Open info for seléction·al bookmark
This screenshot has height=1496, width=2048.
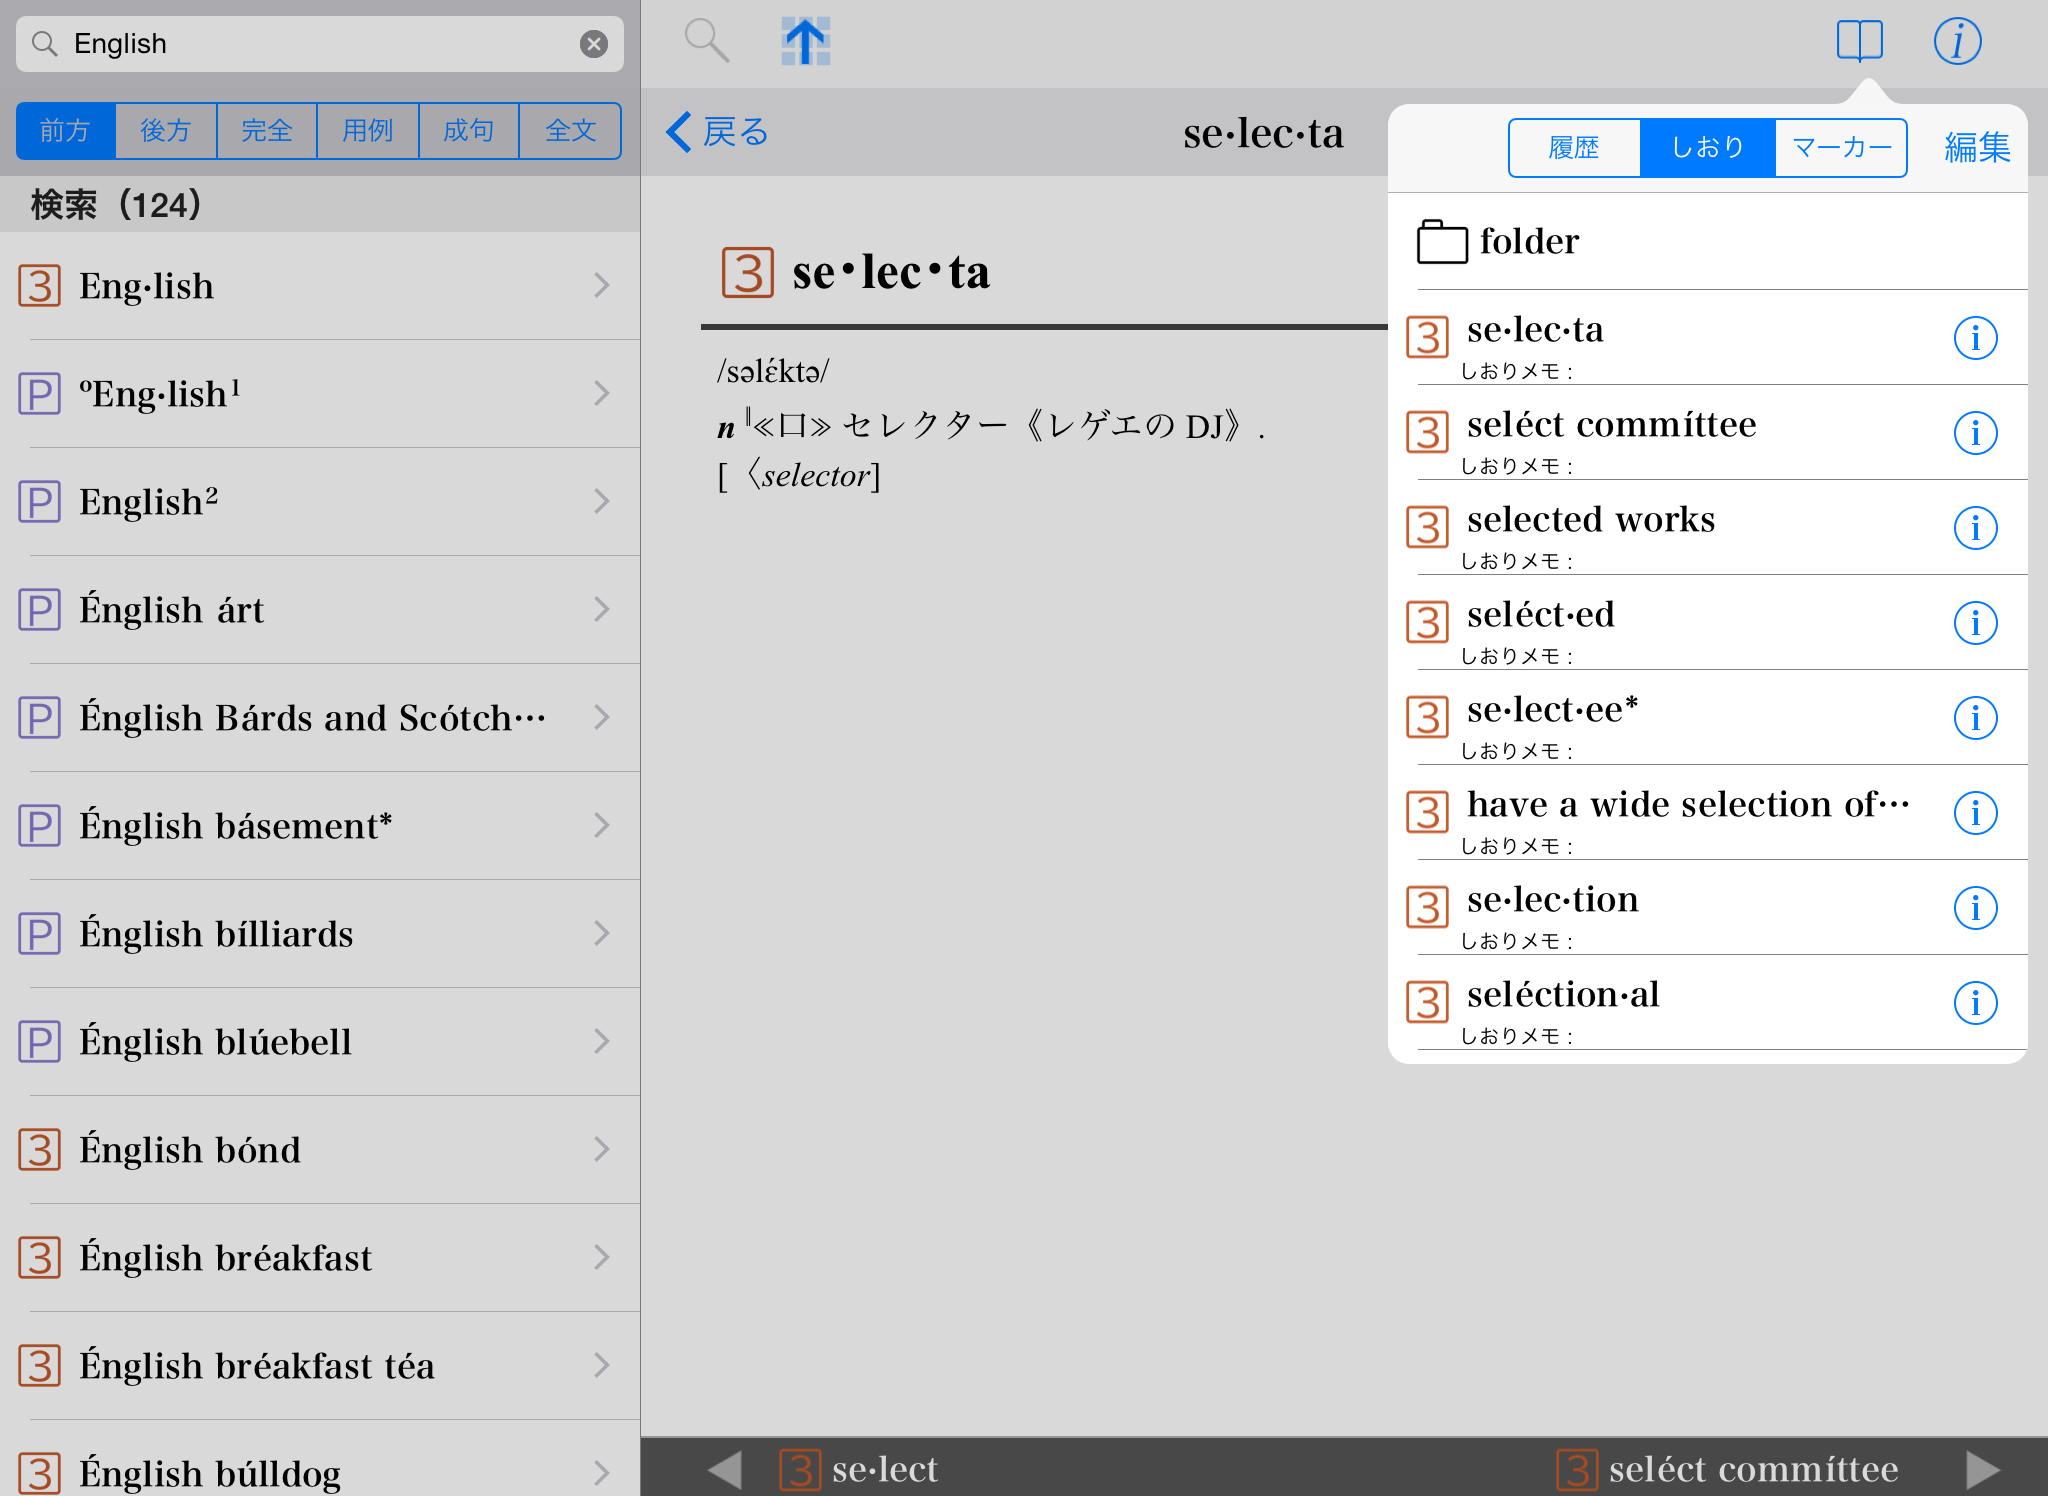pos(1975,1003)
